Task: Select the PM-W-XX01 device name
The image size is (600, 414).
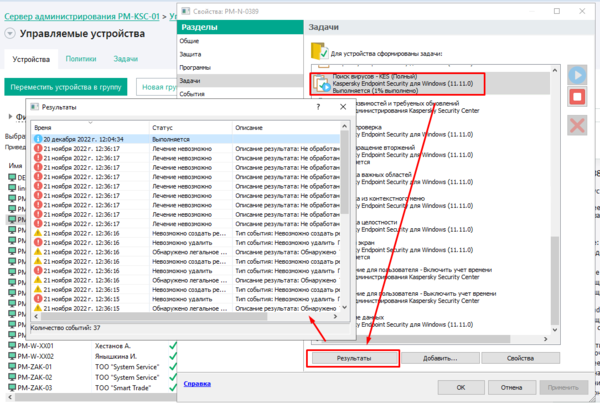Action: point(36,346)
